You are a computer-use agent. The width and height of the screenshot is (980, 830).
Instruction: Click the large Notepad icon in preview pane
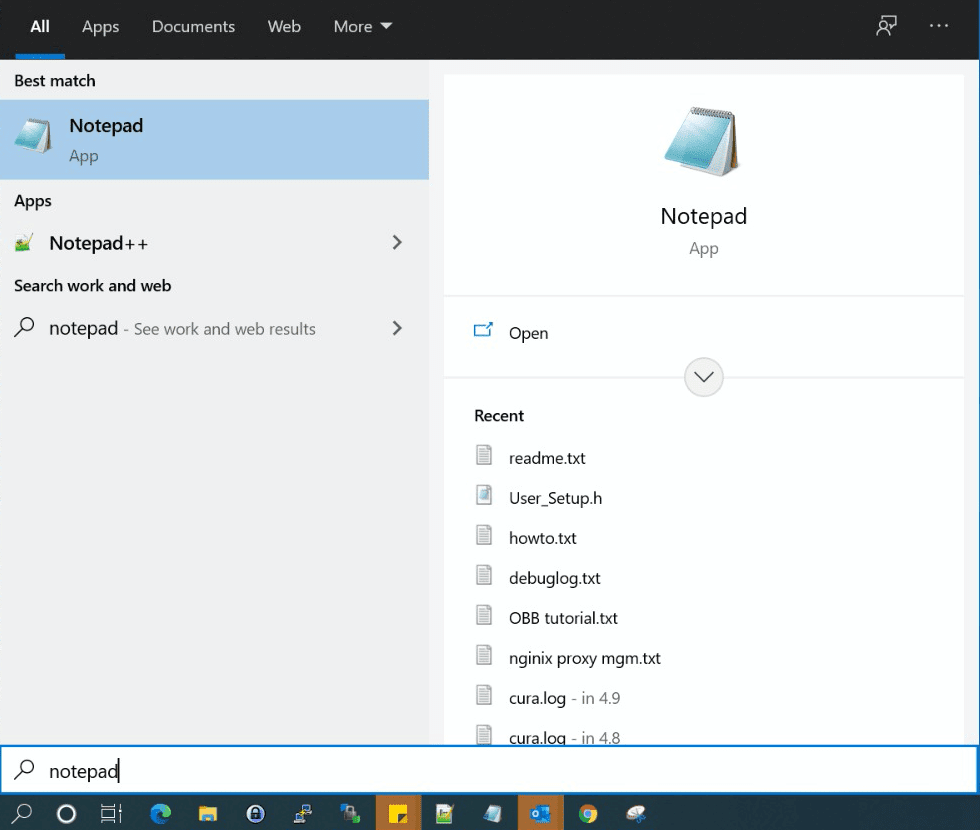click(x=703, y=140)
